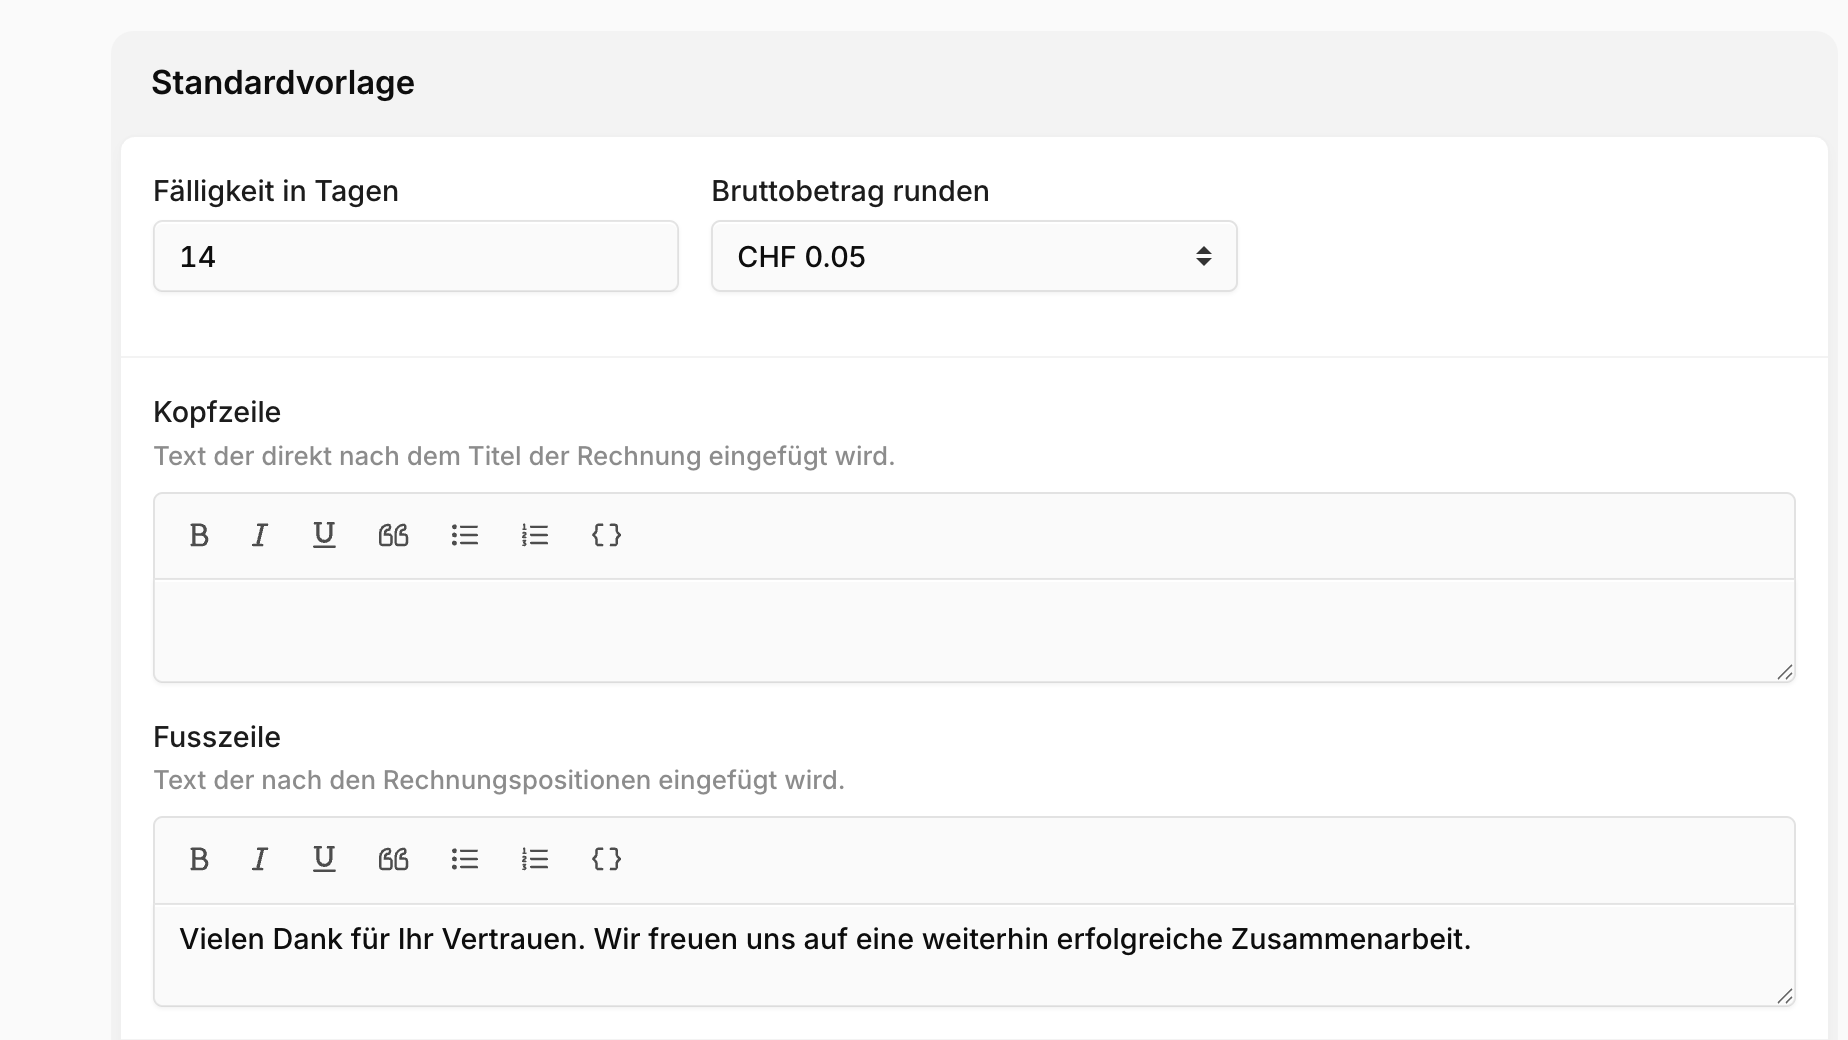Toggle bold in Fusszeile editor
The width and height of the screenshot is (1848, 1040).
point(199,860)
